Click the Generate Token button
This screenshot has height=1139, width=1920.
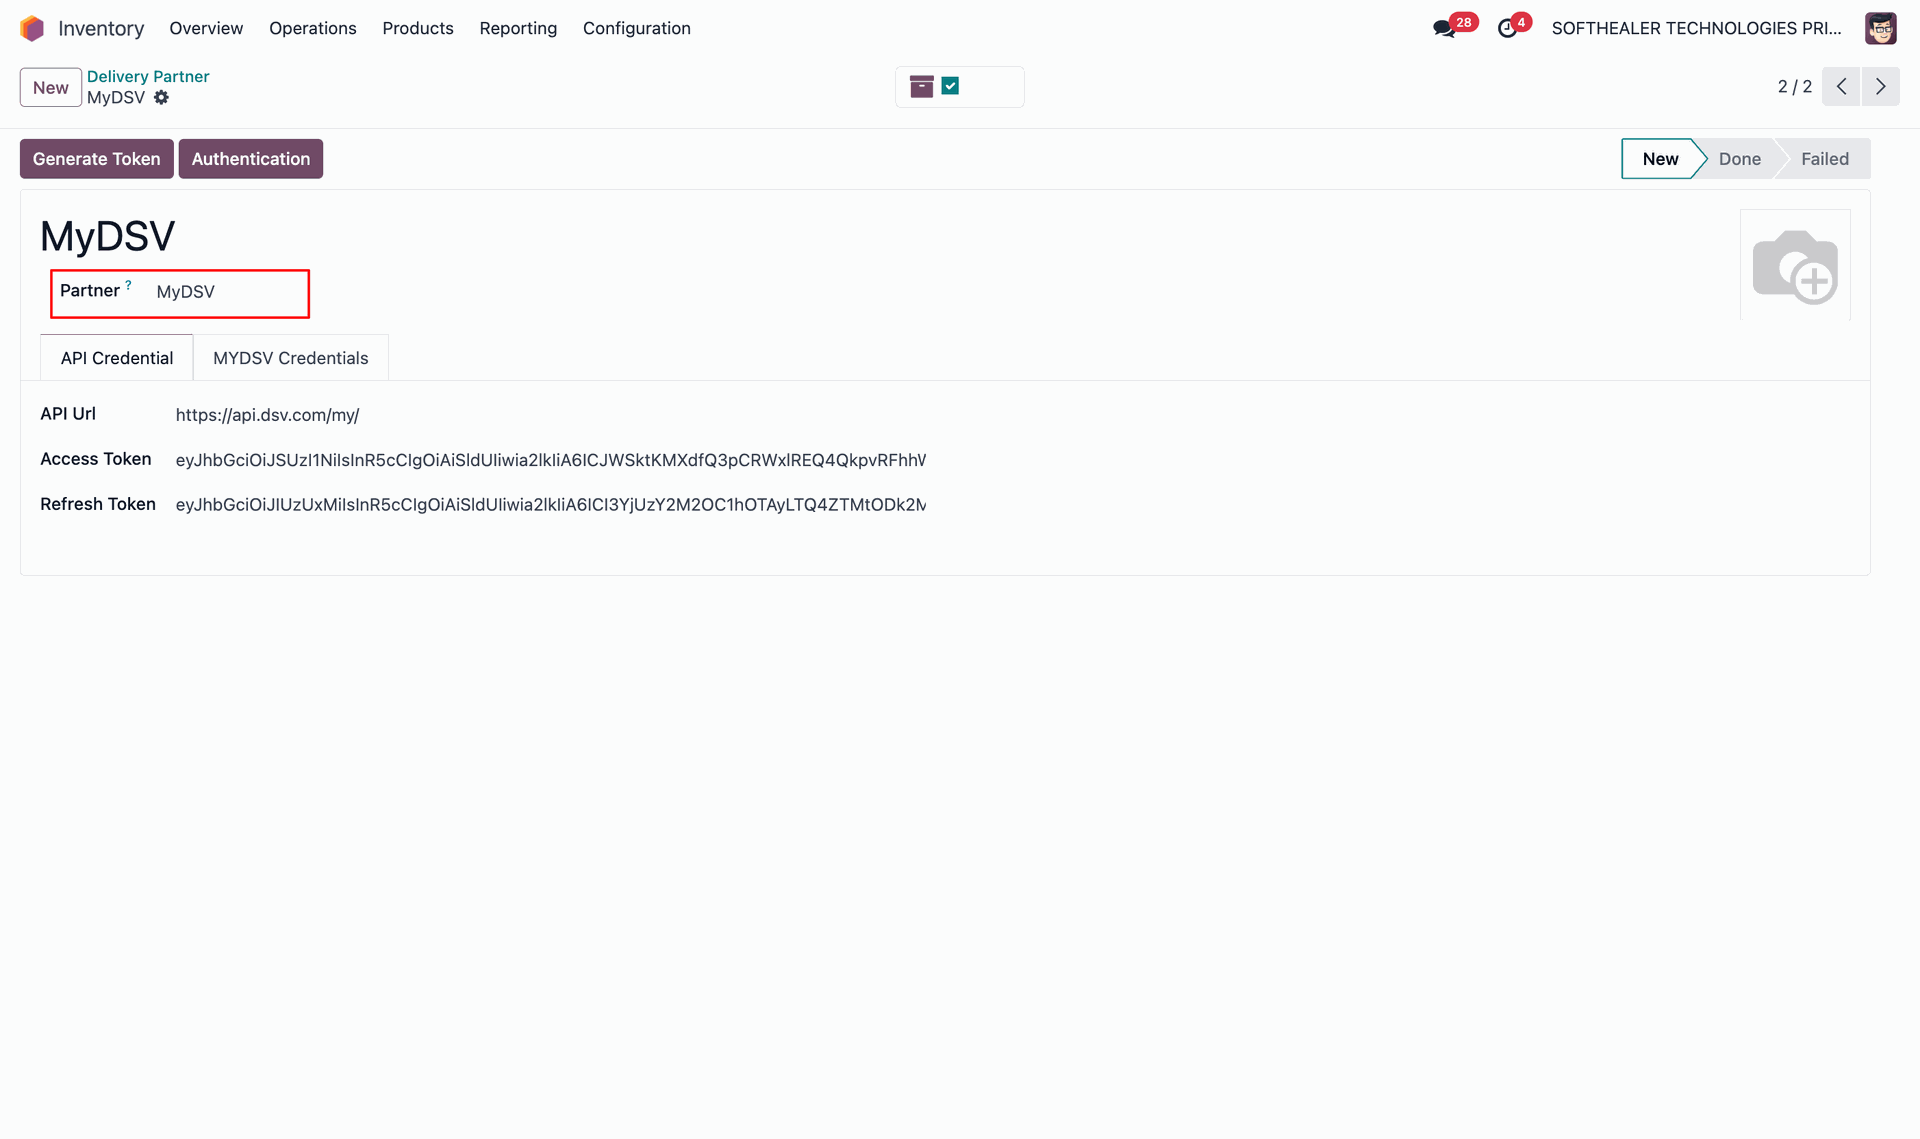pos(96,159)
